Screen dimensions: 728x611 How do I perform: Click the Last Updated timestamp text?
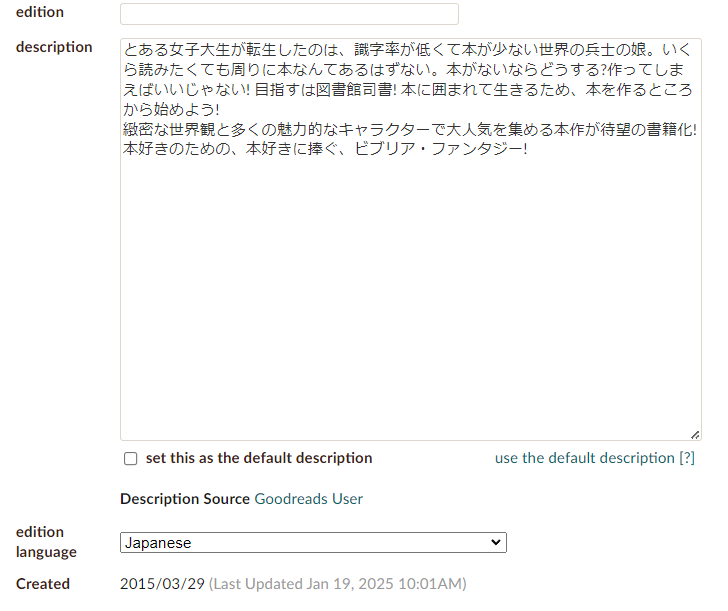pyautogui.click(x=338, y=583)
